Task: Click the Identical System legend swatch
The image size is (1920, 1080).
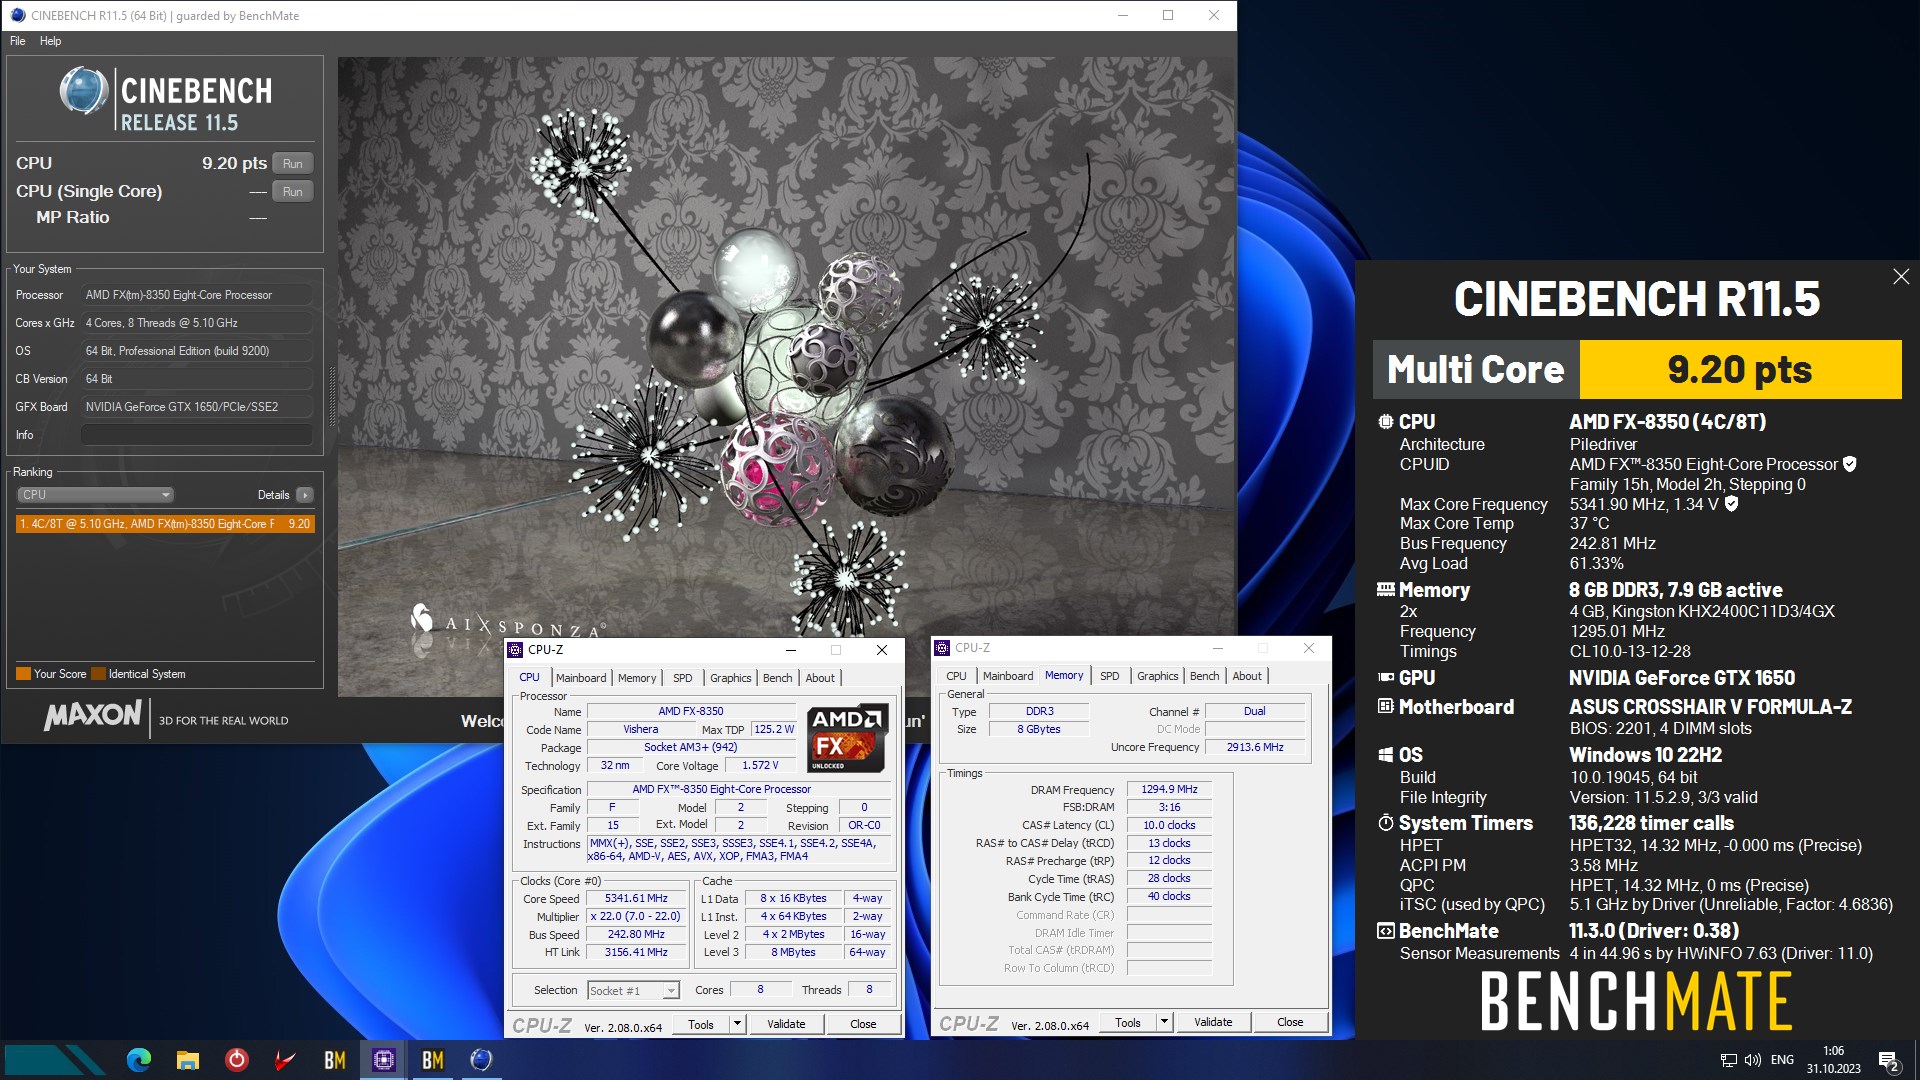Action: pyautogui.click(x=98, y=674)
